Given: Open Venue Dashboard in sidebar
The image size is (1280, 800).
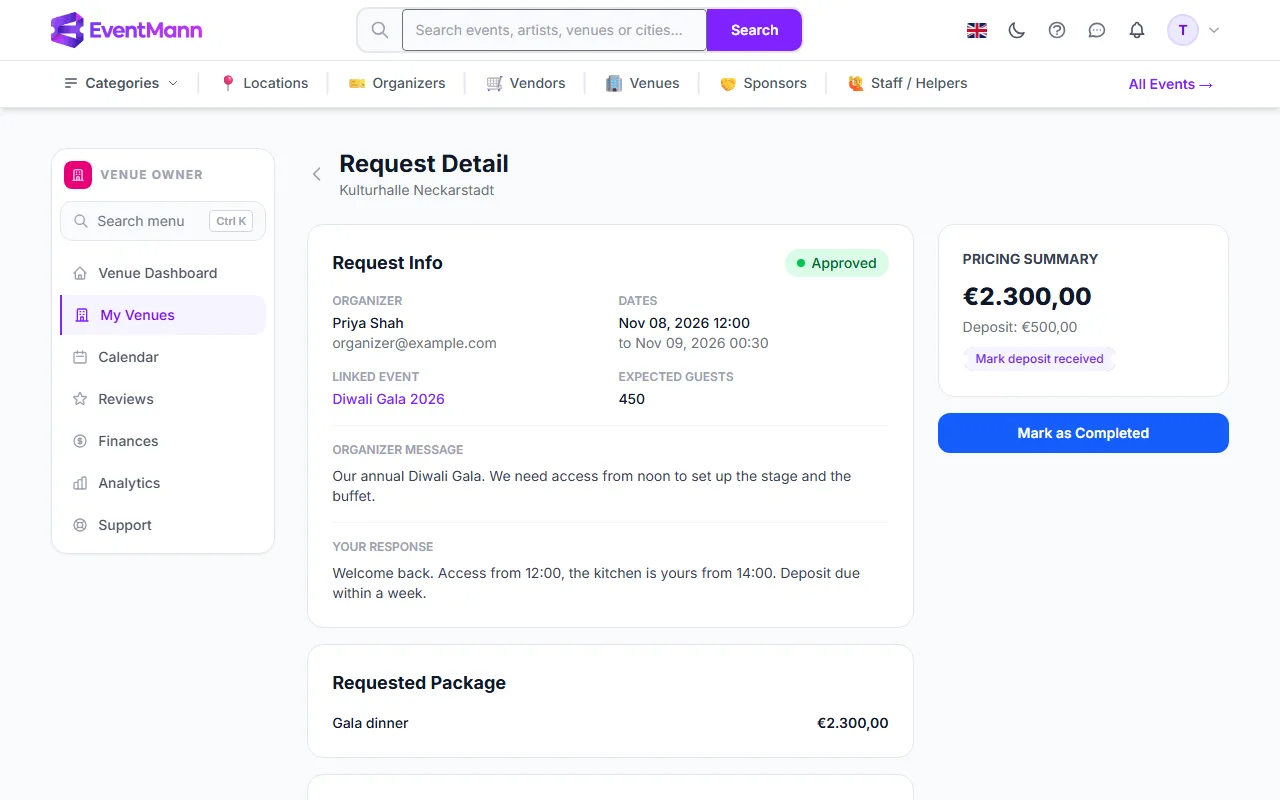Looking at the screenshot, I should click(163, 273).
